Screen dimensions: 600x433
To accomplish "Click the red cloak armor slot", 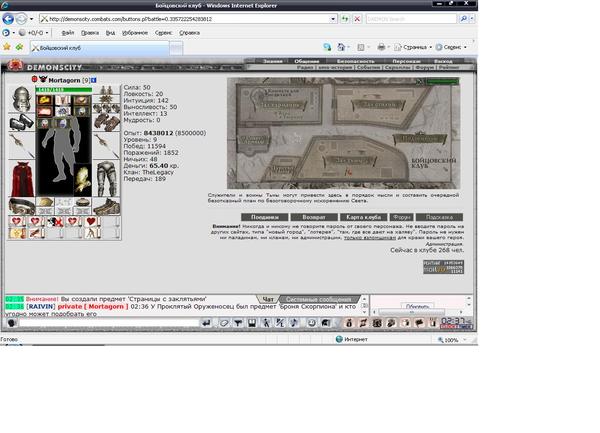I will pyautogui.click(x=22, y=179).
